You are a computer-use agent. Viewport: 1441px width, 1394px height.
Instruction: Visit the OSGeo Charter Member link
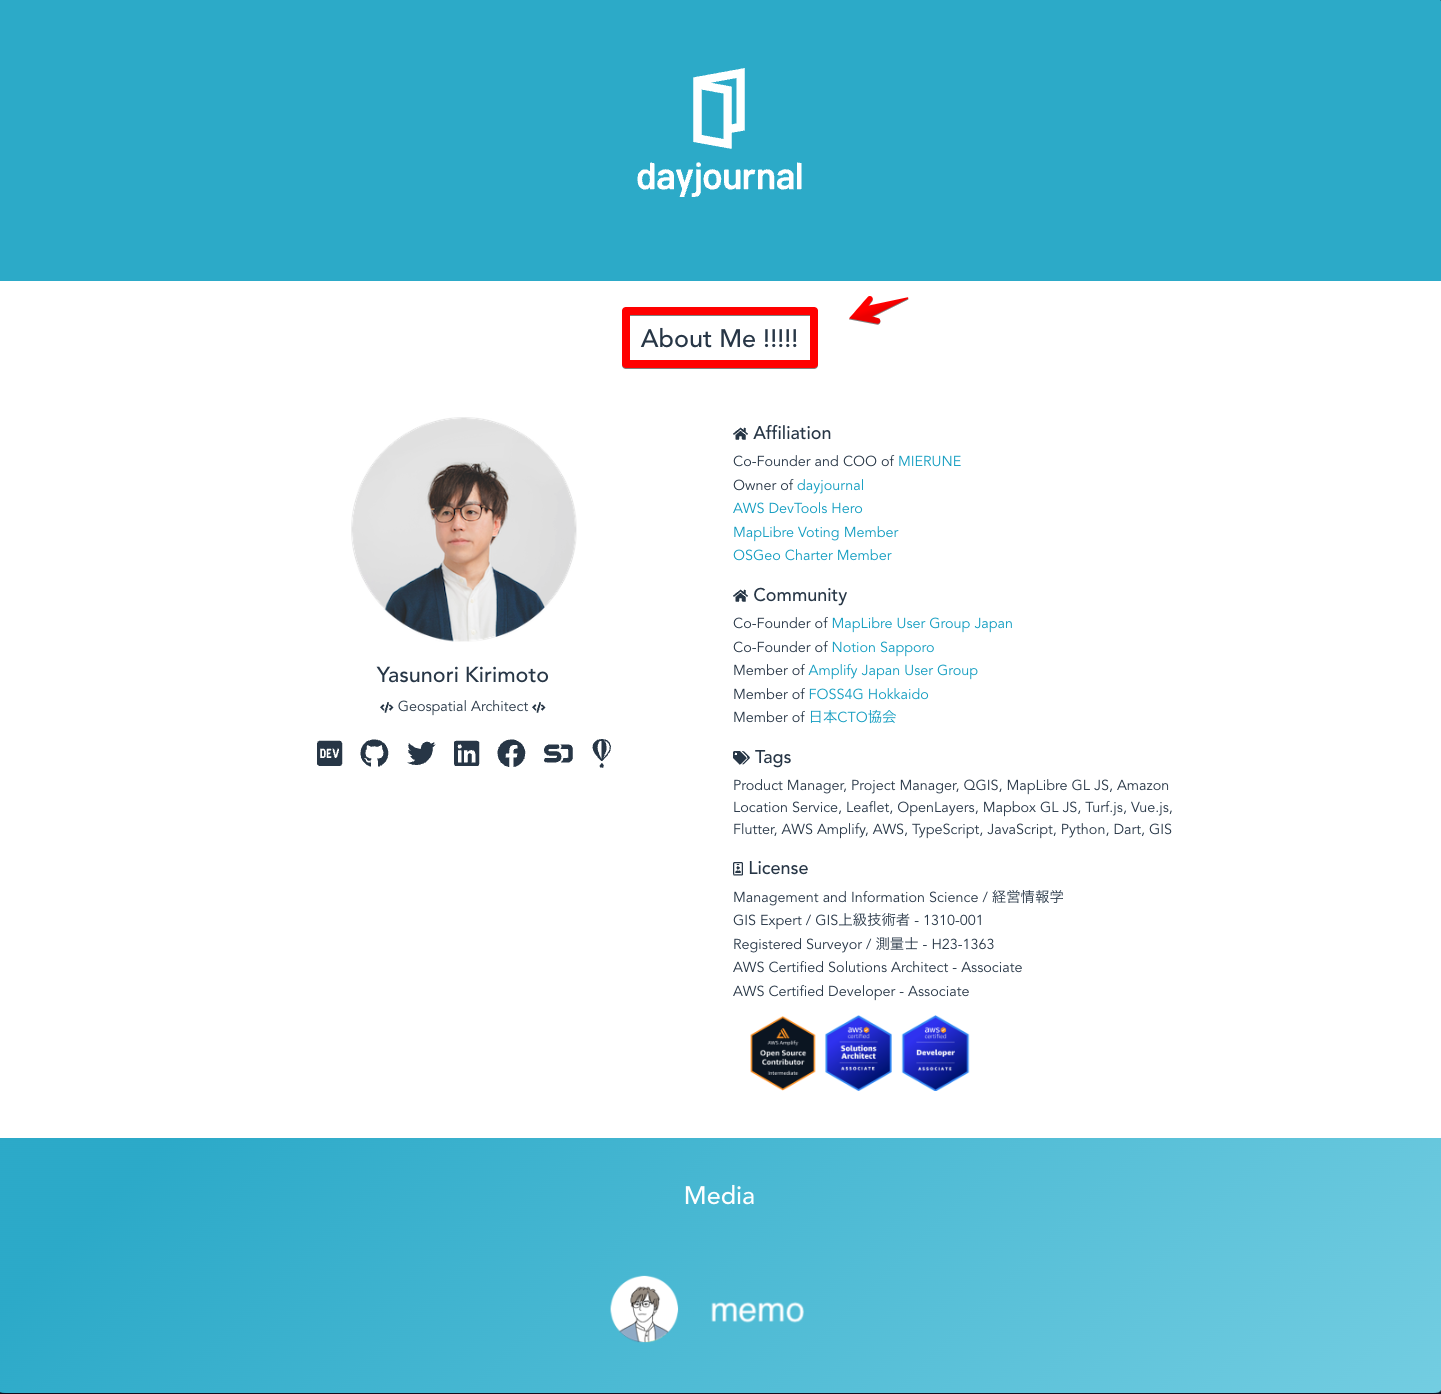(x=812, y=555)
